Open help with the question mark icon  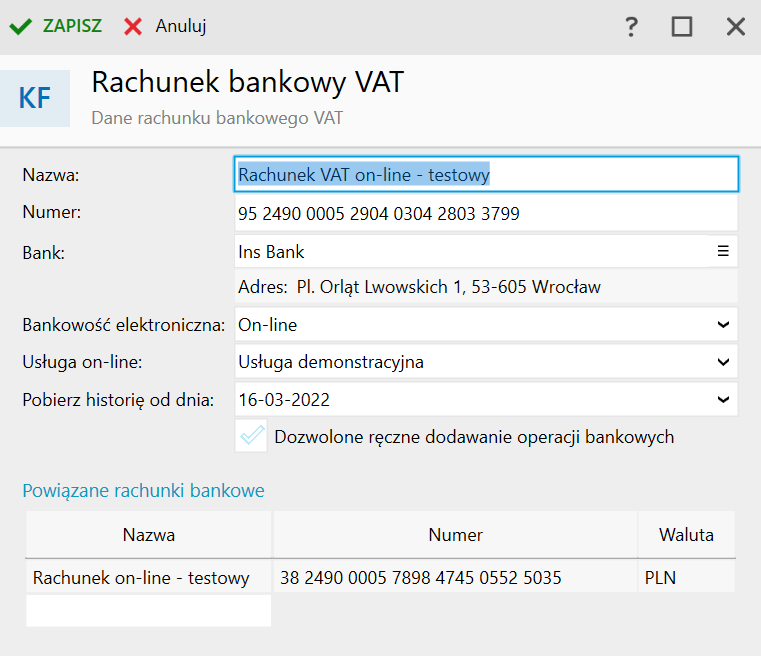click(x=631, y=27)
